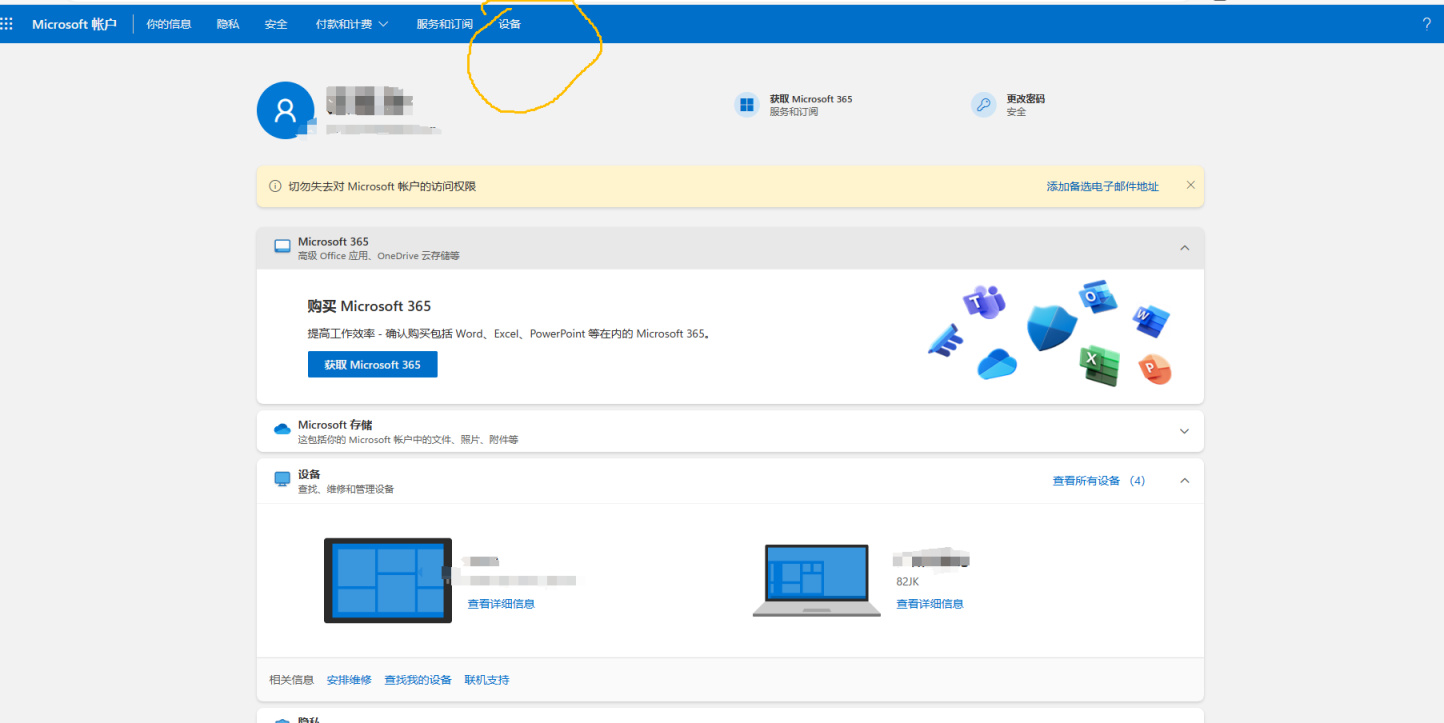Viewport: 1444px width, 723px height.
Task: Click the OneDrive cloud icon for Microsoft 存储
Action: [282, 430]
